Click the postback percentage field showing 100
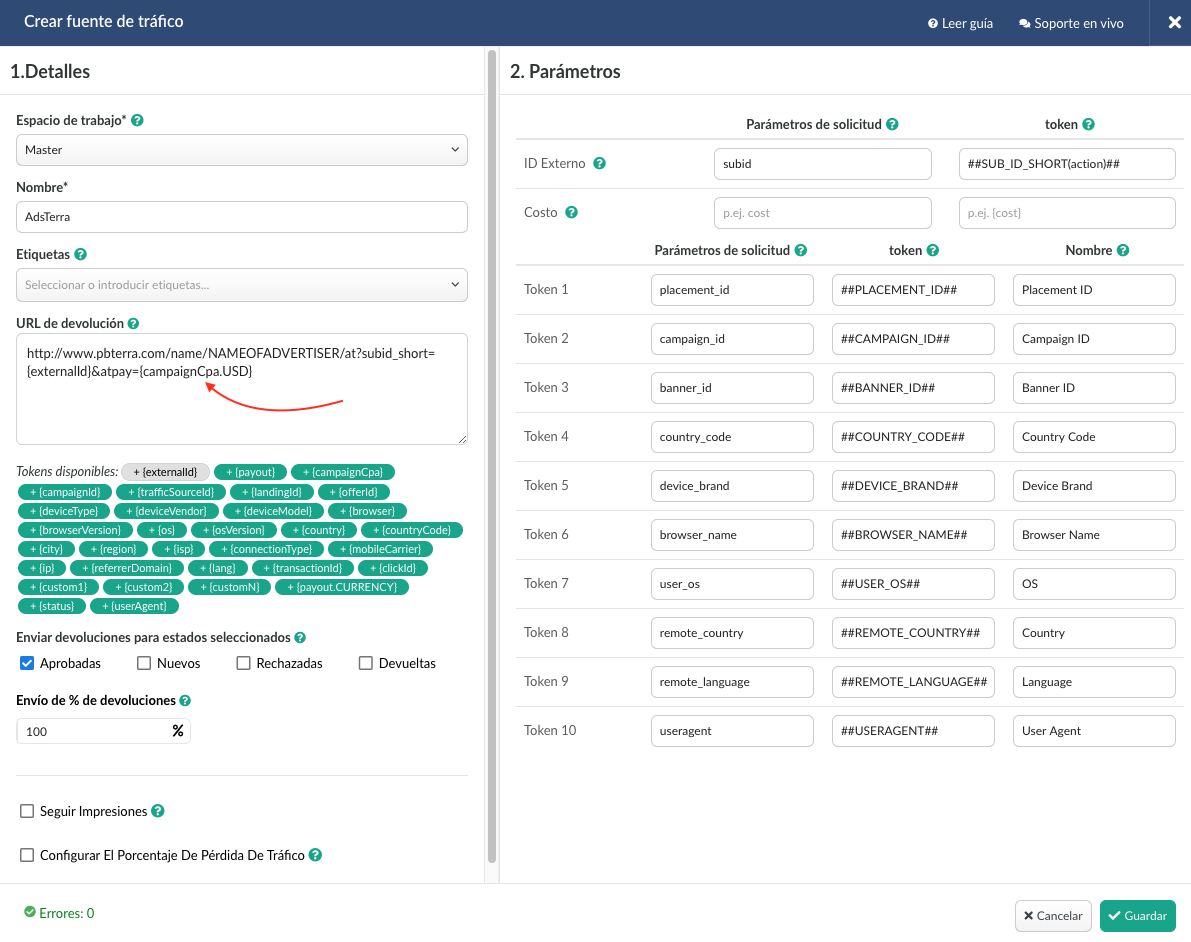This screenshot has height=942, width=1191. (103, 731)
